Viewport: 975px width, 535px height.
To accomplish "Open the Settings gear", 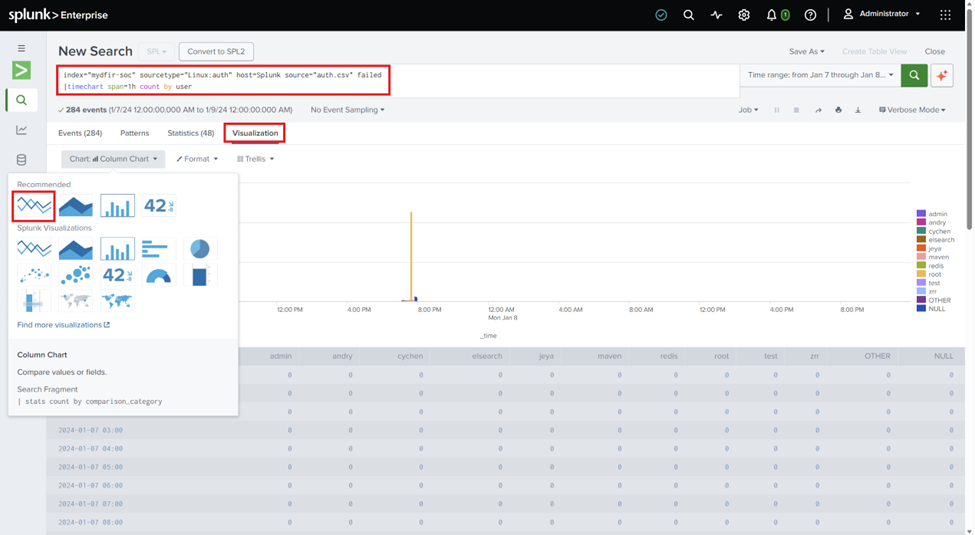I will click(x=744, y=15).
